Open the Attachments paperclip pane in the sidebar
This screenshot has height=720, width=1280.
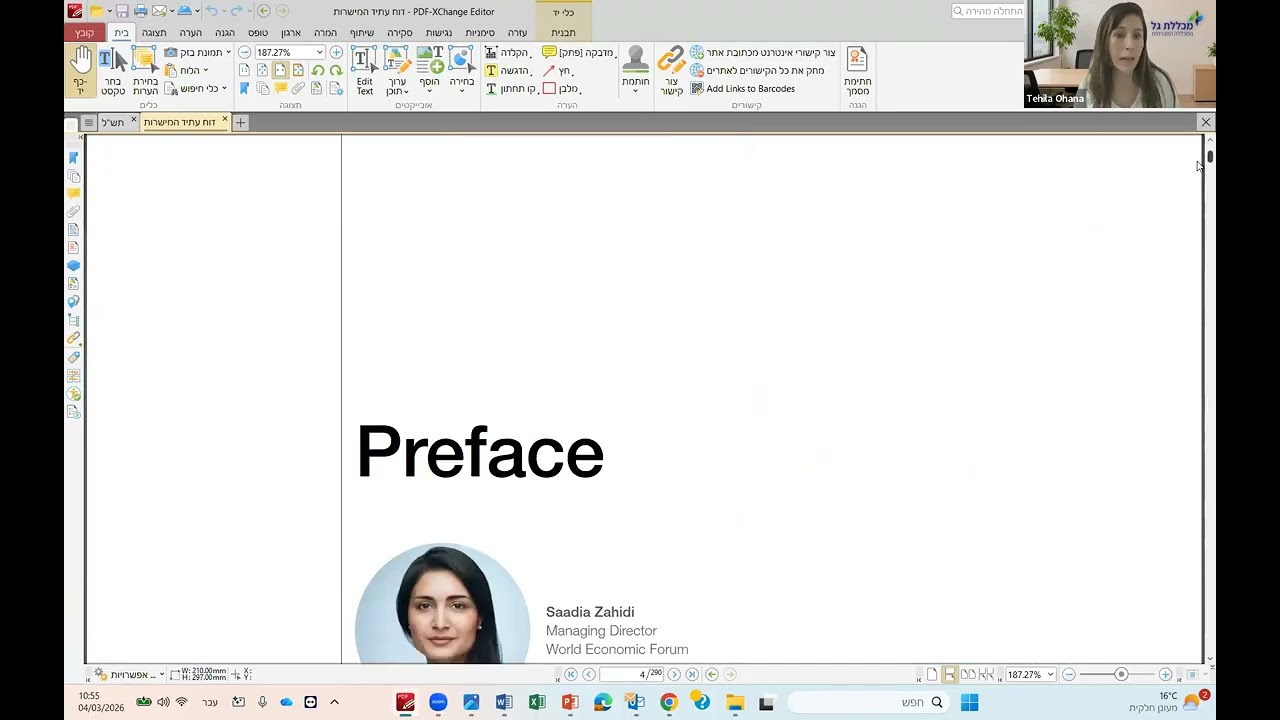pos(73,211)
